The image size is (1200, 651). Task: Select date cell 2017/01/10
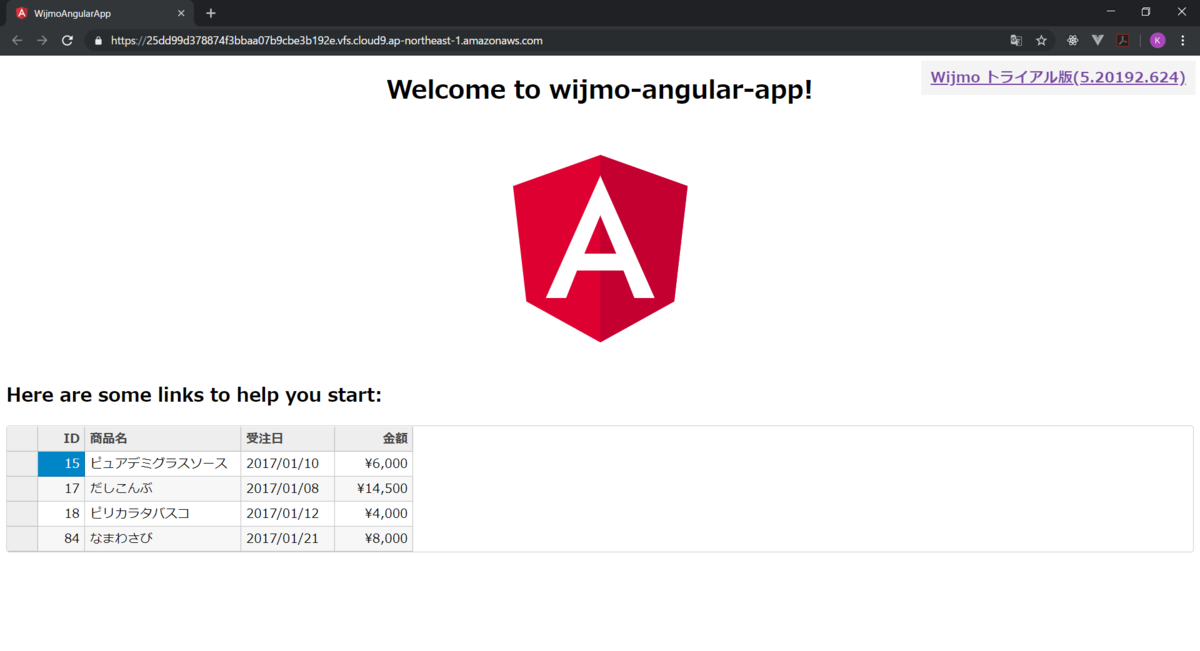coord(288,463)
